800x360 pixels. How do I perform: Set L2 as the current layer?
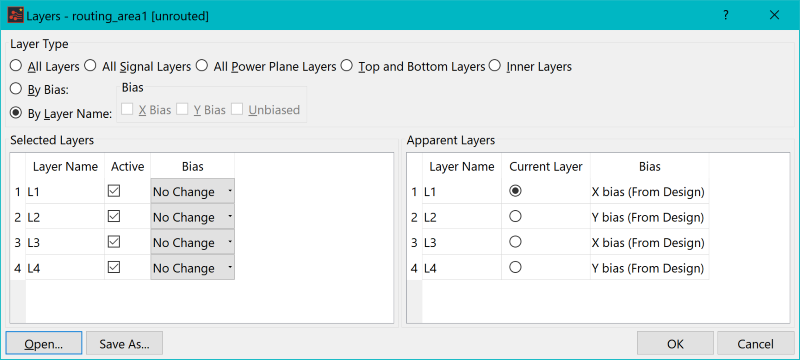point(515,217)
